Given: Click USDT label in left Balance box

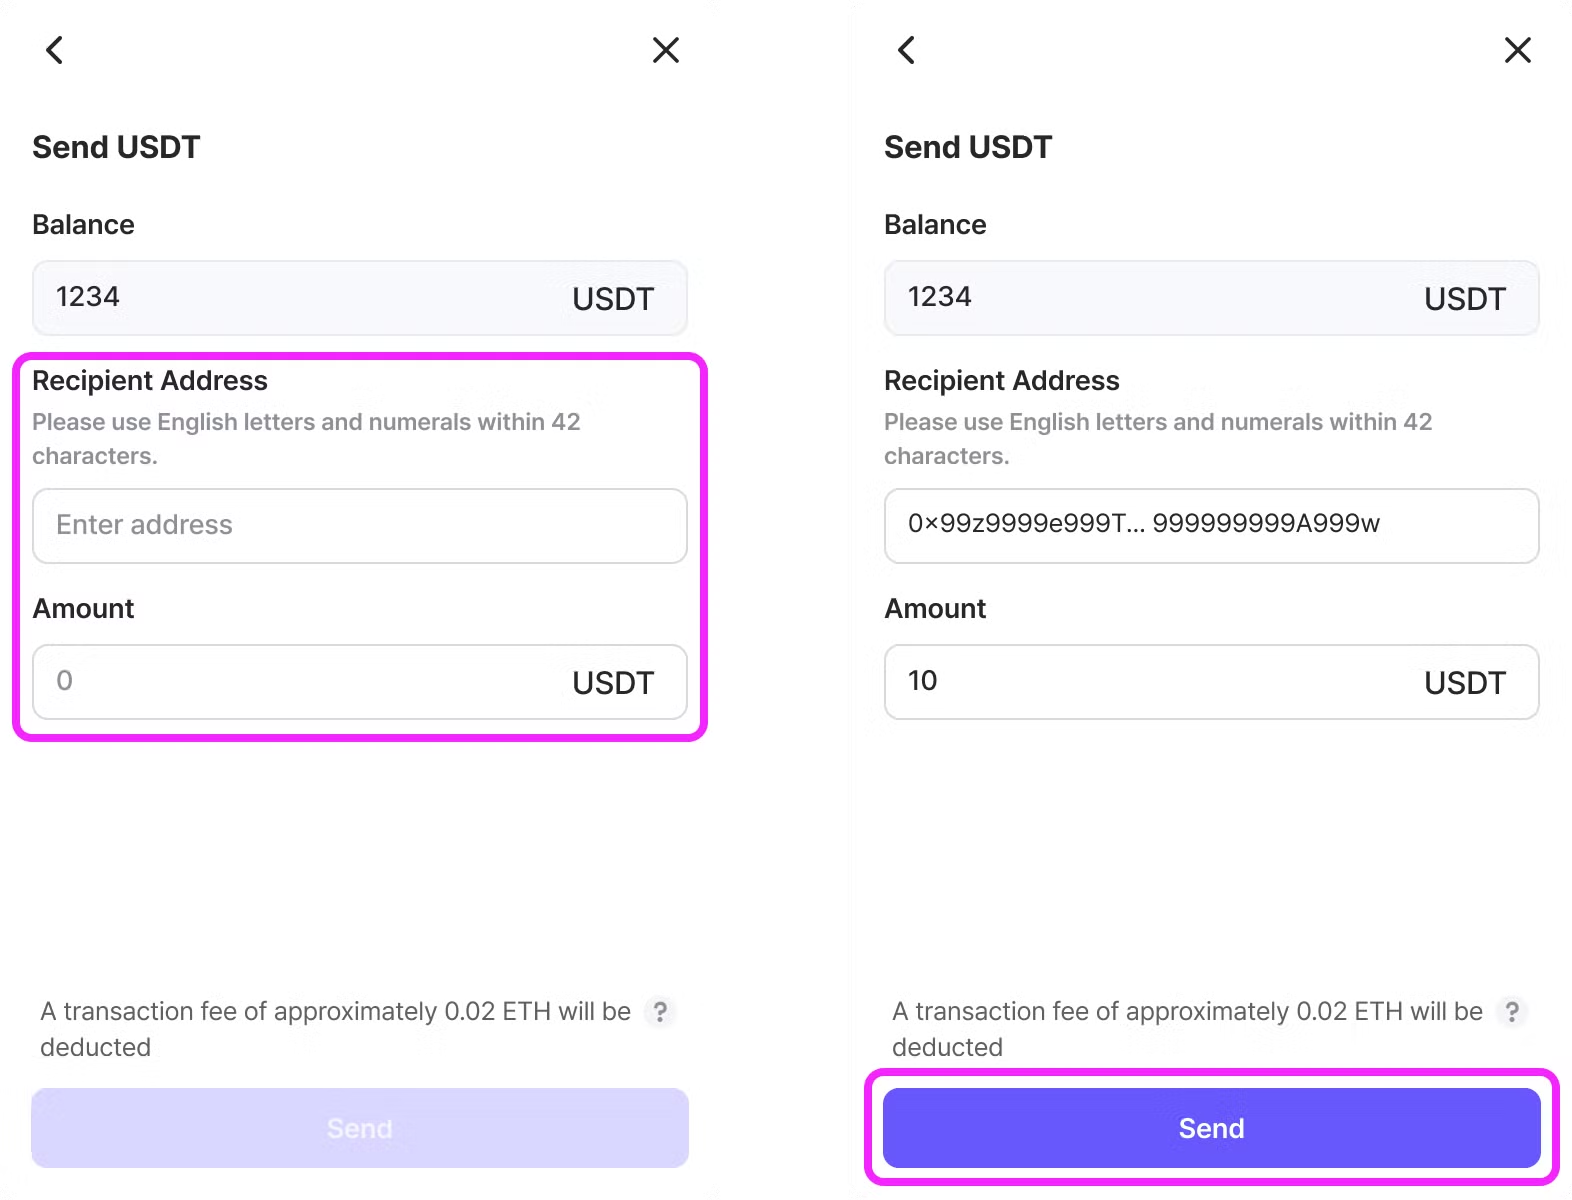Looking at the screenshot, I should click(613, 299).
